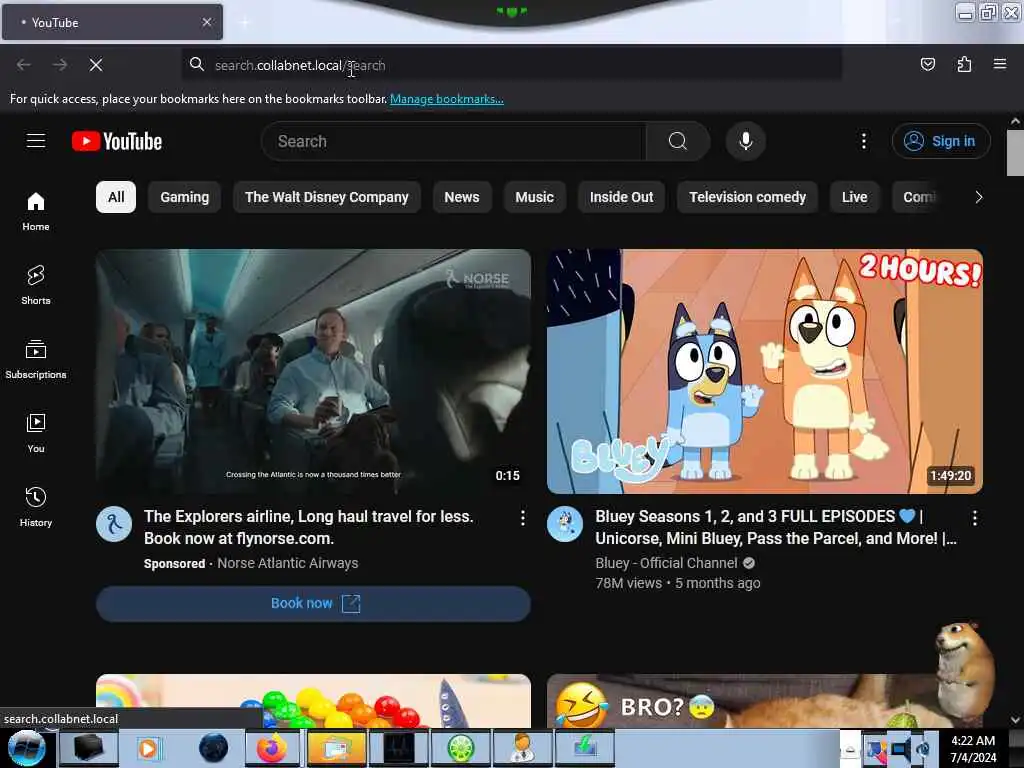This screenshot has height=768, width=1024.
Task: Select the News filter chip
Action: (x=462, y=197)
